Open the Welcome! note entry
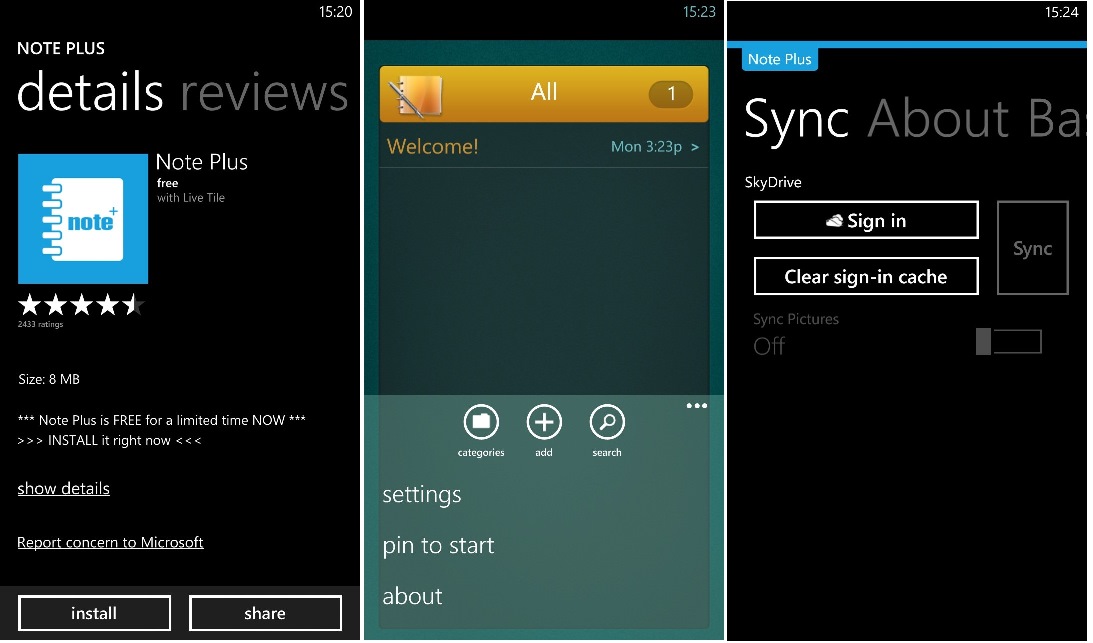 pyautogui.click(x=544, y=146)
